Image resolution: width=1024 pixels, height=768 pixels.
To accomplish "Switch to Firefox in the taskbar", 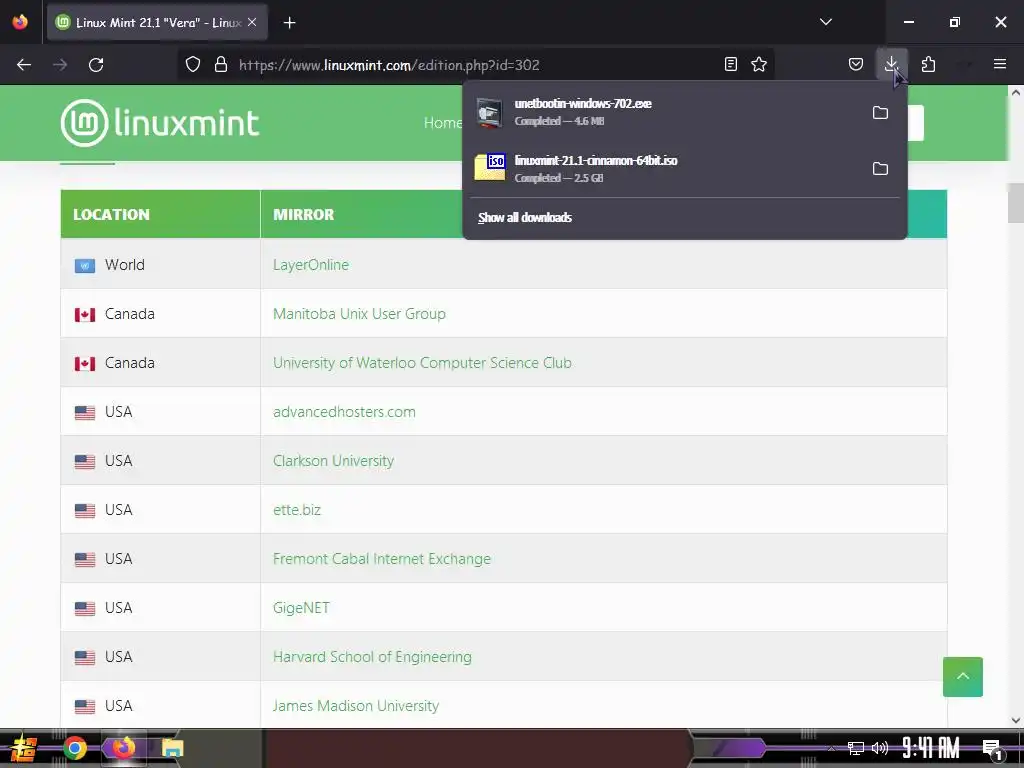I will (123, 748).
